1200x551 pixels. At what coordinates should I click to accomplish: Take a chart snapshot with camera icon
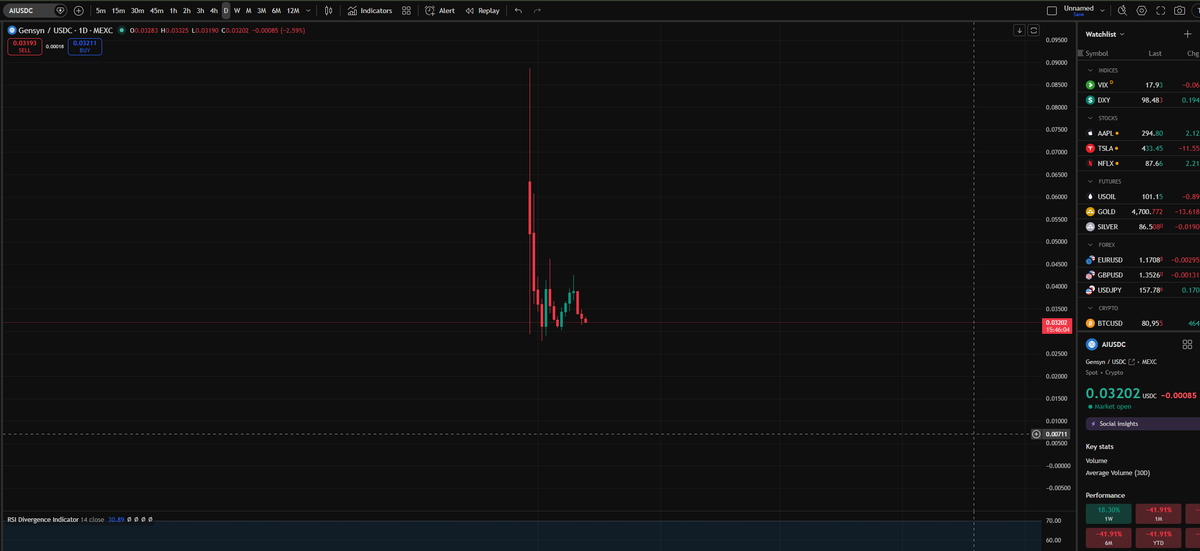pyautogui.click(x=1179, y=10)
